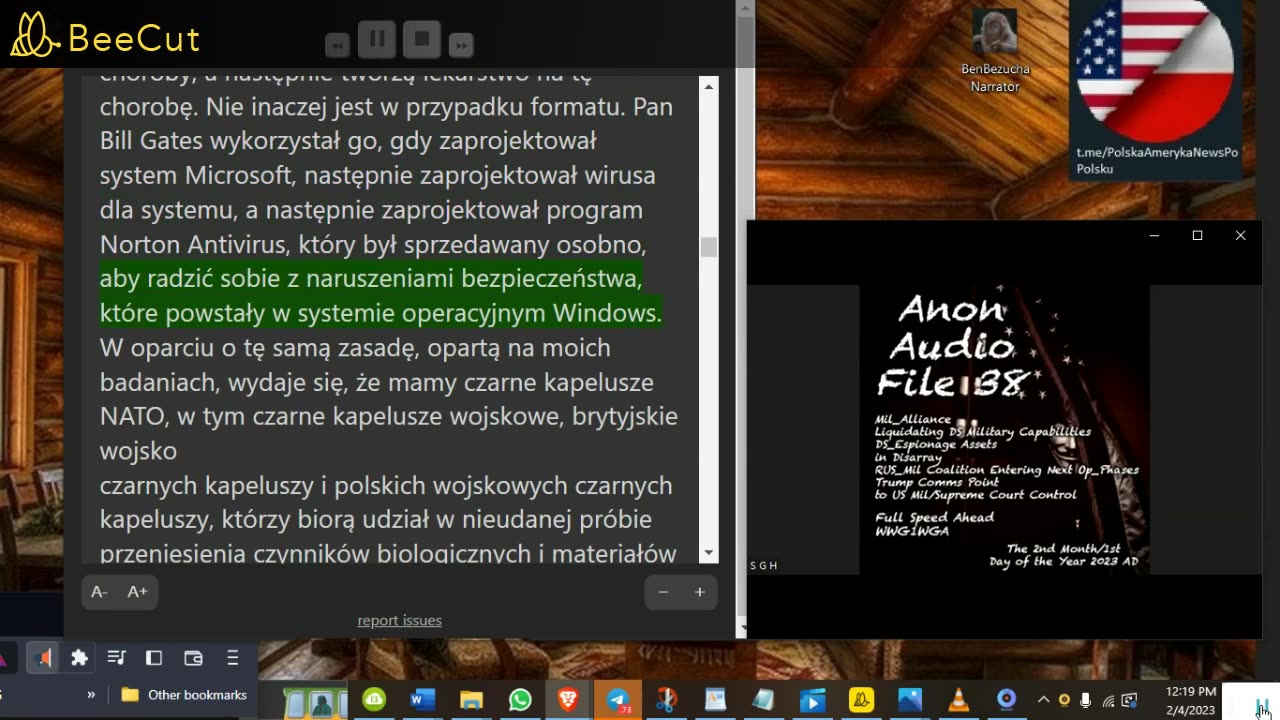Minimize the Anon Audio video window
This screenshot has width=1280, height=720.
[1154, 236]
